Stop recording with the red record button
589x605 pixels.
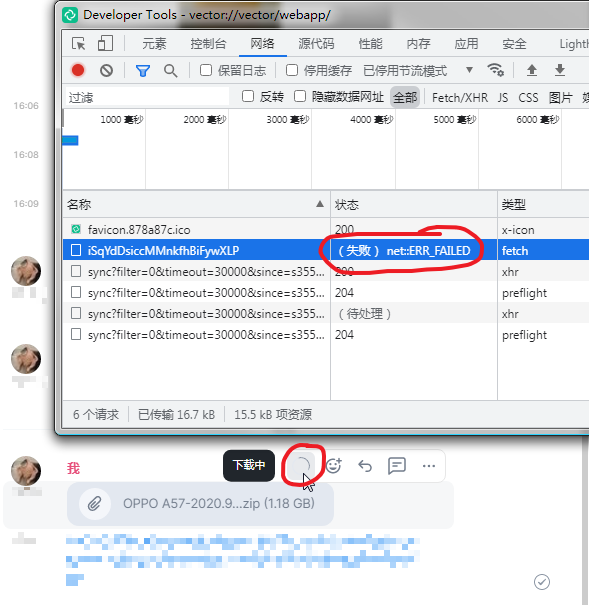click(x=78, y=70)
